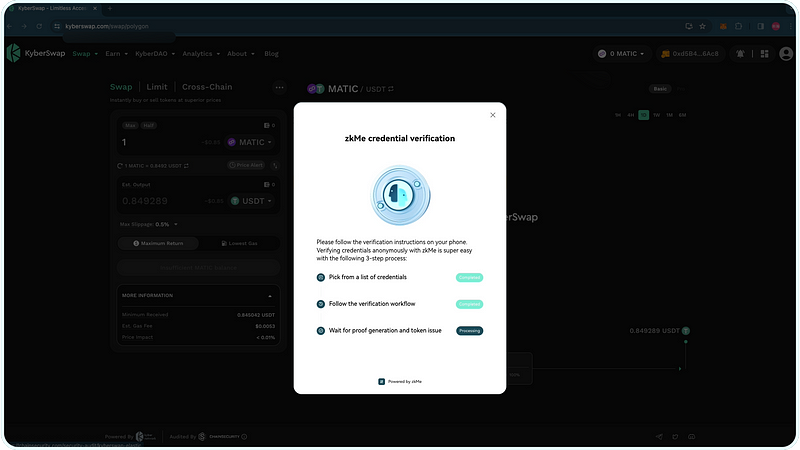Refresh the 1 MATIC rate icon

coord(120,166)
